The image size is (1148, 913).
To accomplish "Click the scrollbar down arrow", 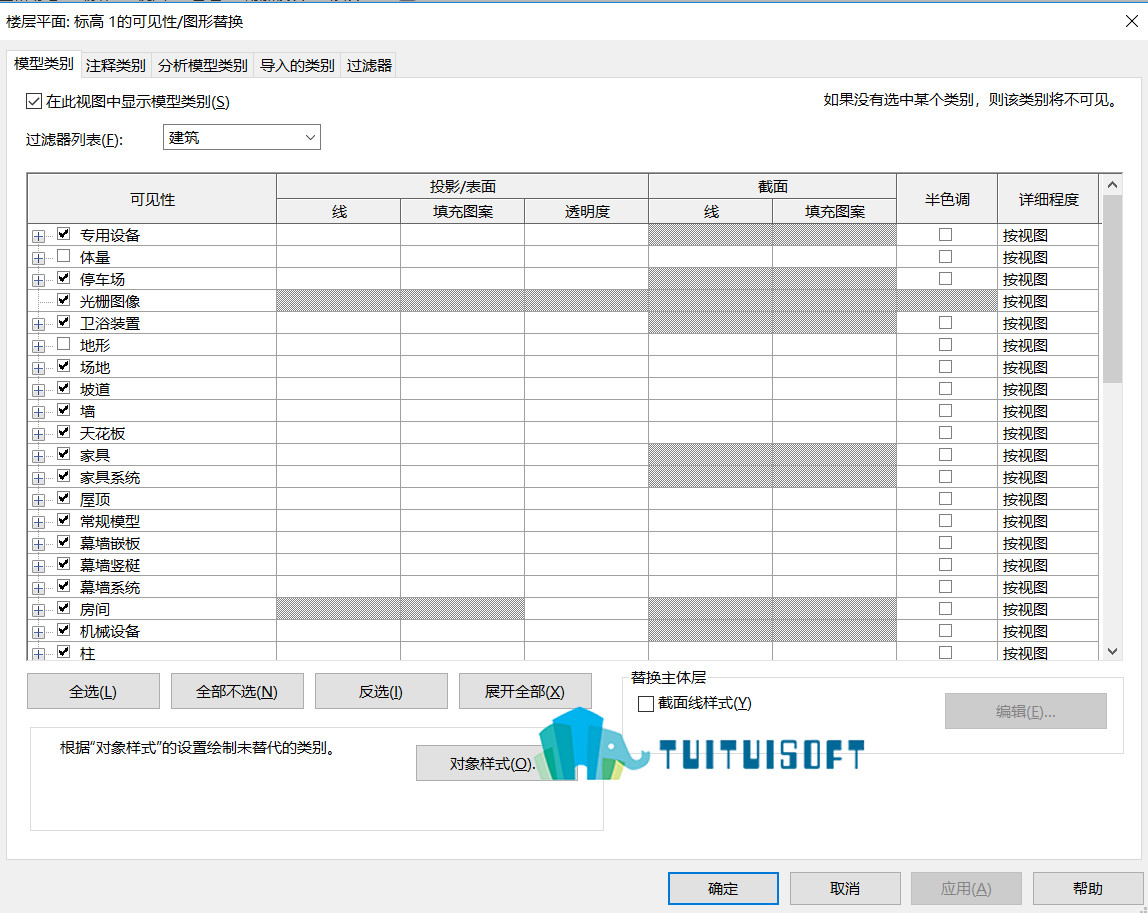I will pyautogui.click(x=1112, y=651).
